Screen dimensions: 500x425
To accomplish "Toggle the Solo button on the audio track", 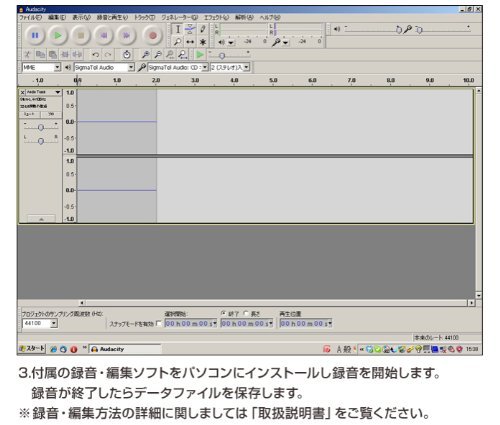I will coord(51,114).
